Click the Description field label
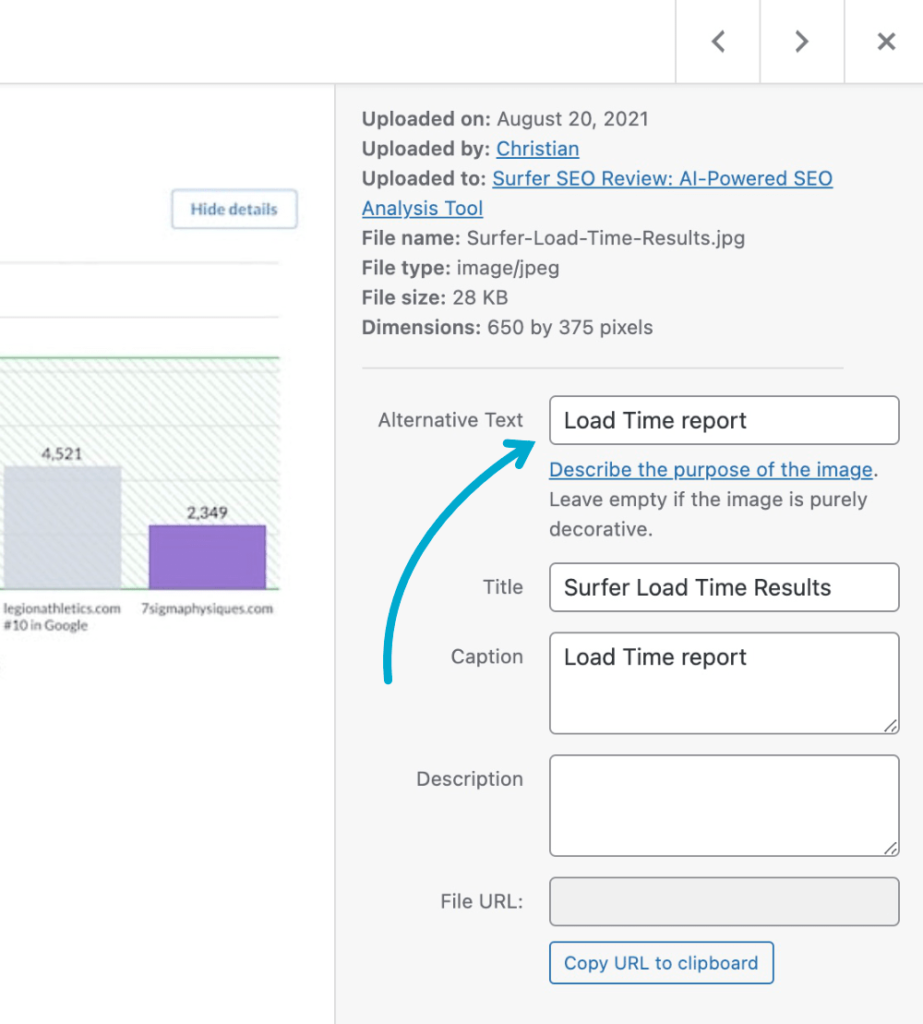The image size is (923, 1024). 470,779
